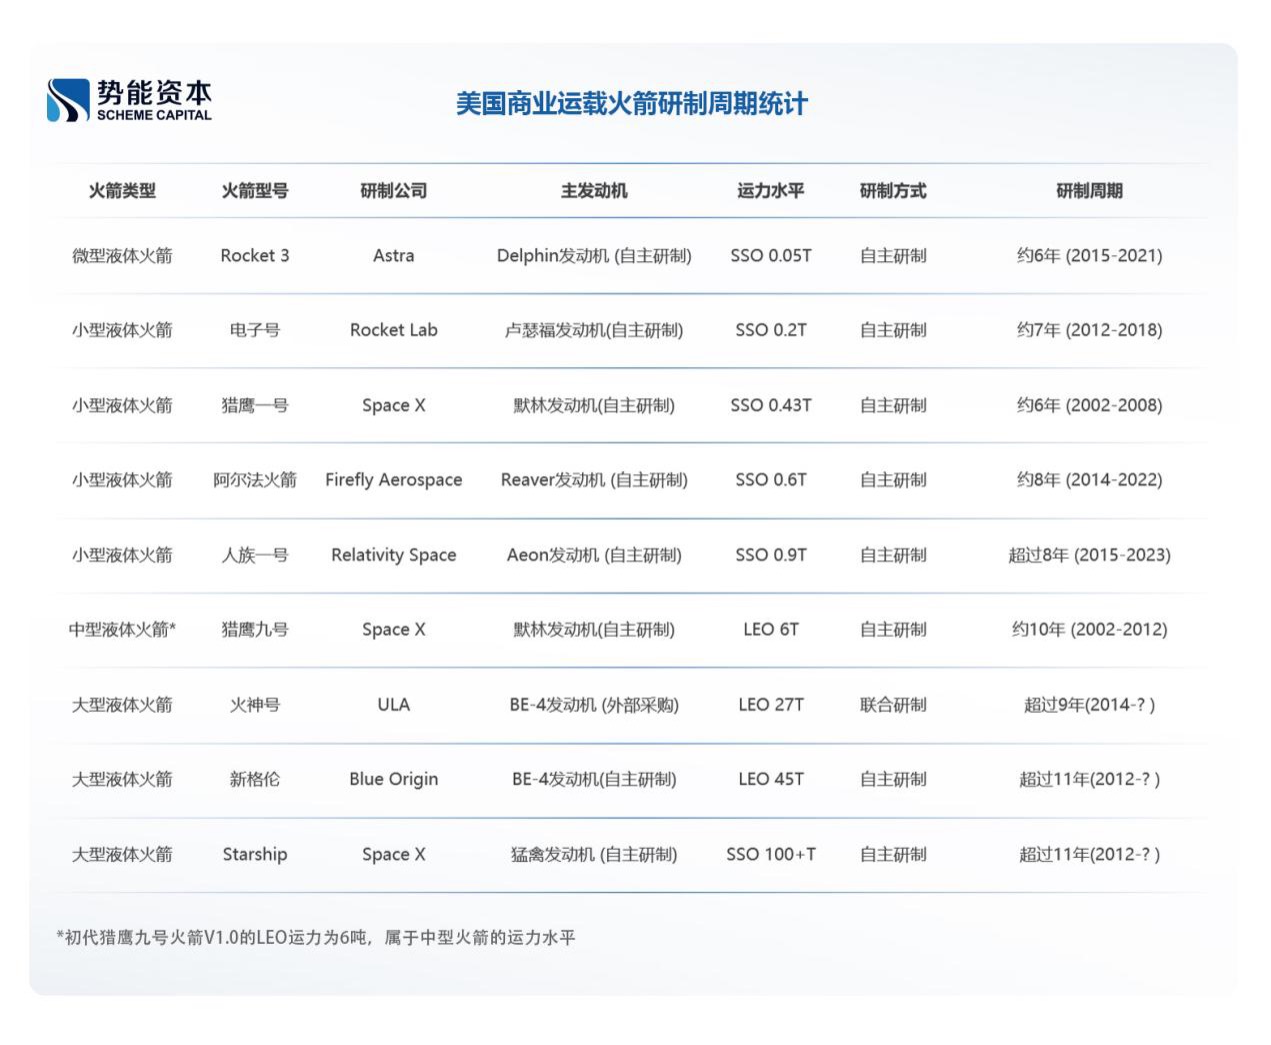Click the SSO 0.2T cell

(x=771, y=330)
